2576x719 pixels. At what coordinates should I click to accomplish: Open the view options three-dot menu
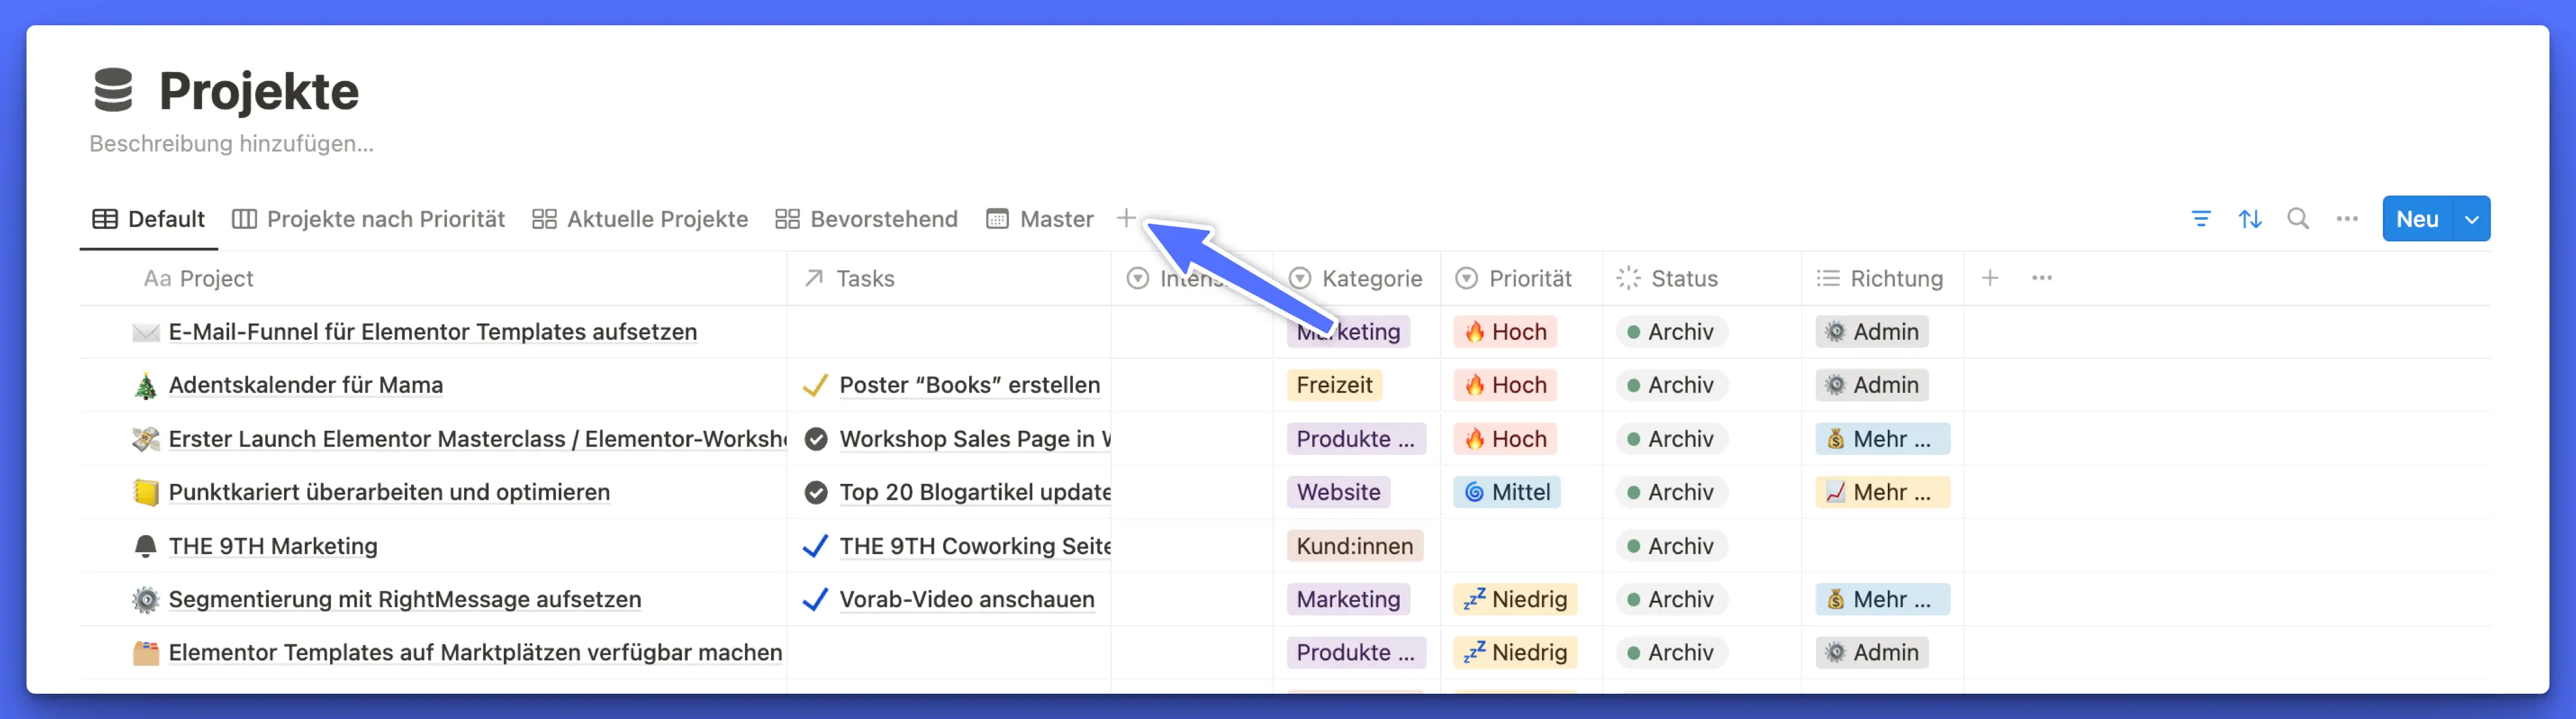click(x=2346, y=219)
